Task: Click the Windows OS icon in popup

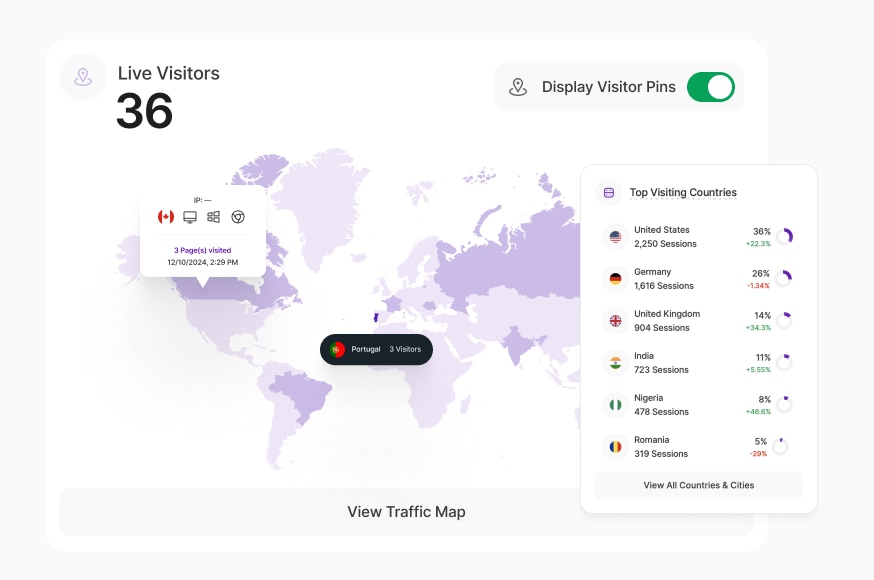Action: 213,217
